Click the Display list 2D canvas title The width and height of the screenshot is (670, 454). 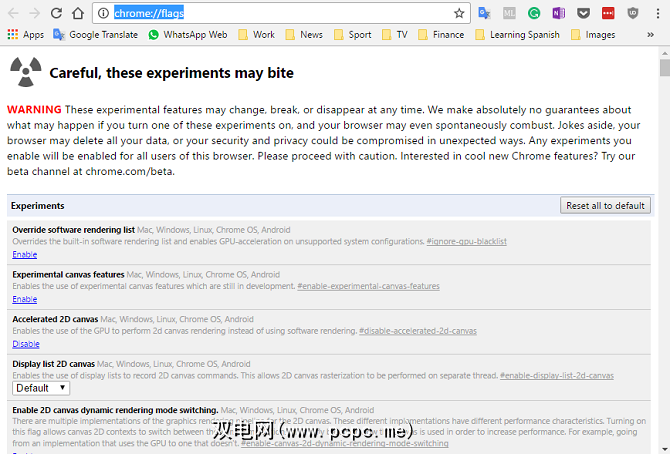point(53,364)
